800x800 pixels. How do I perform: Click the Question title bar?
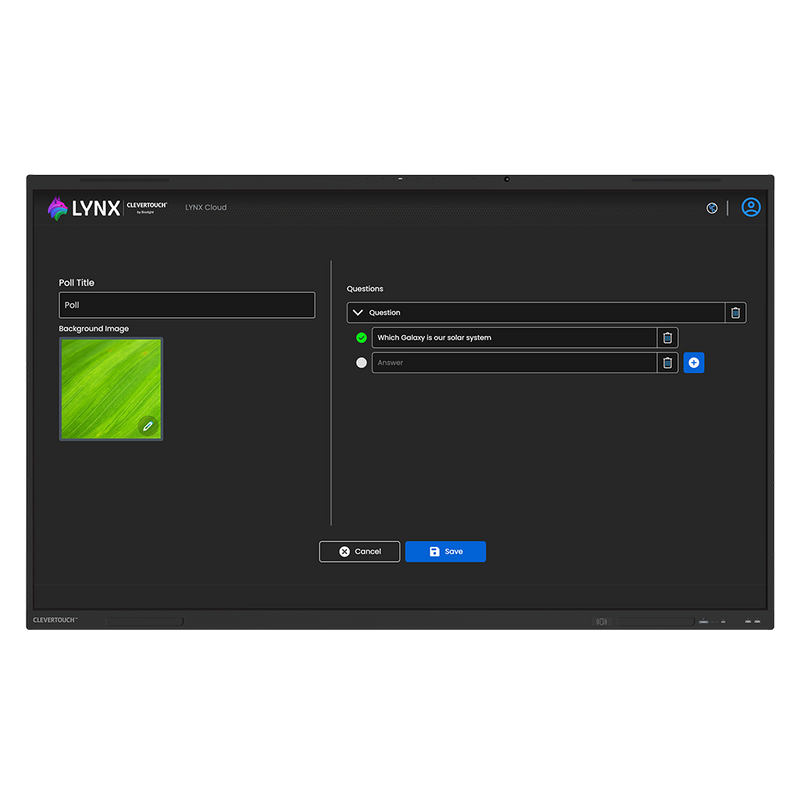pos(540,313)
